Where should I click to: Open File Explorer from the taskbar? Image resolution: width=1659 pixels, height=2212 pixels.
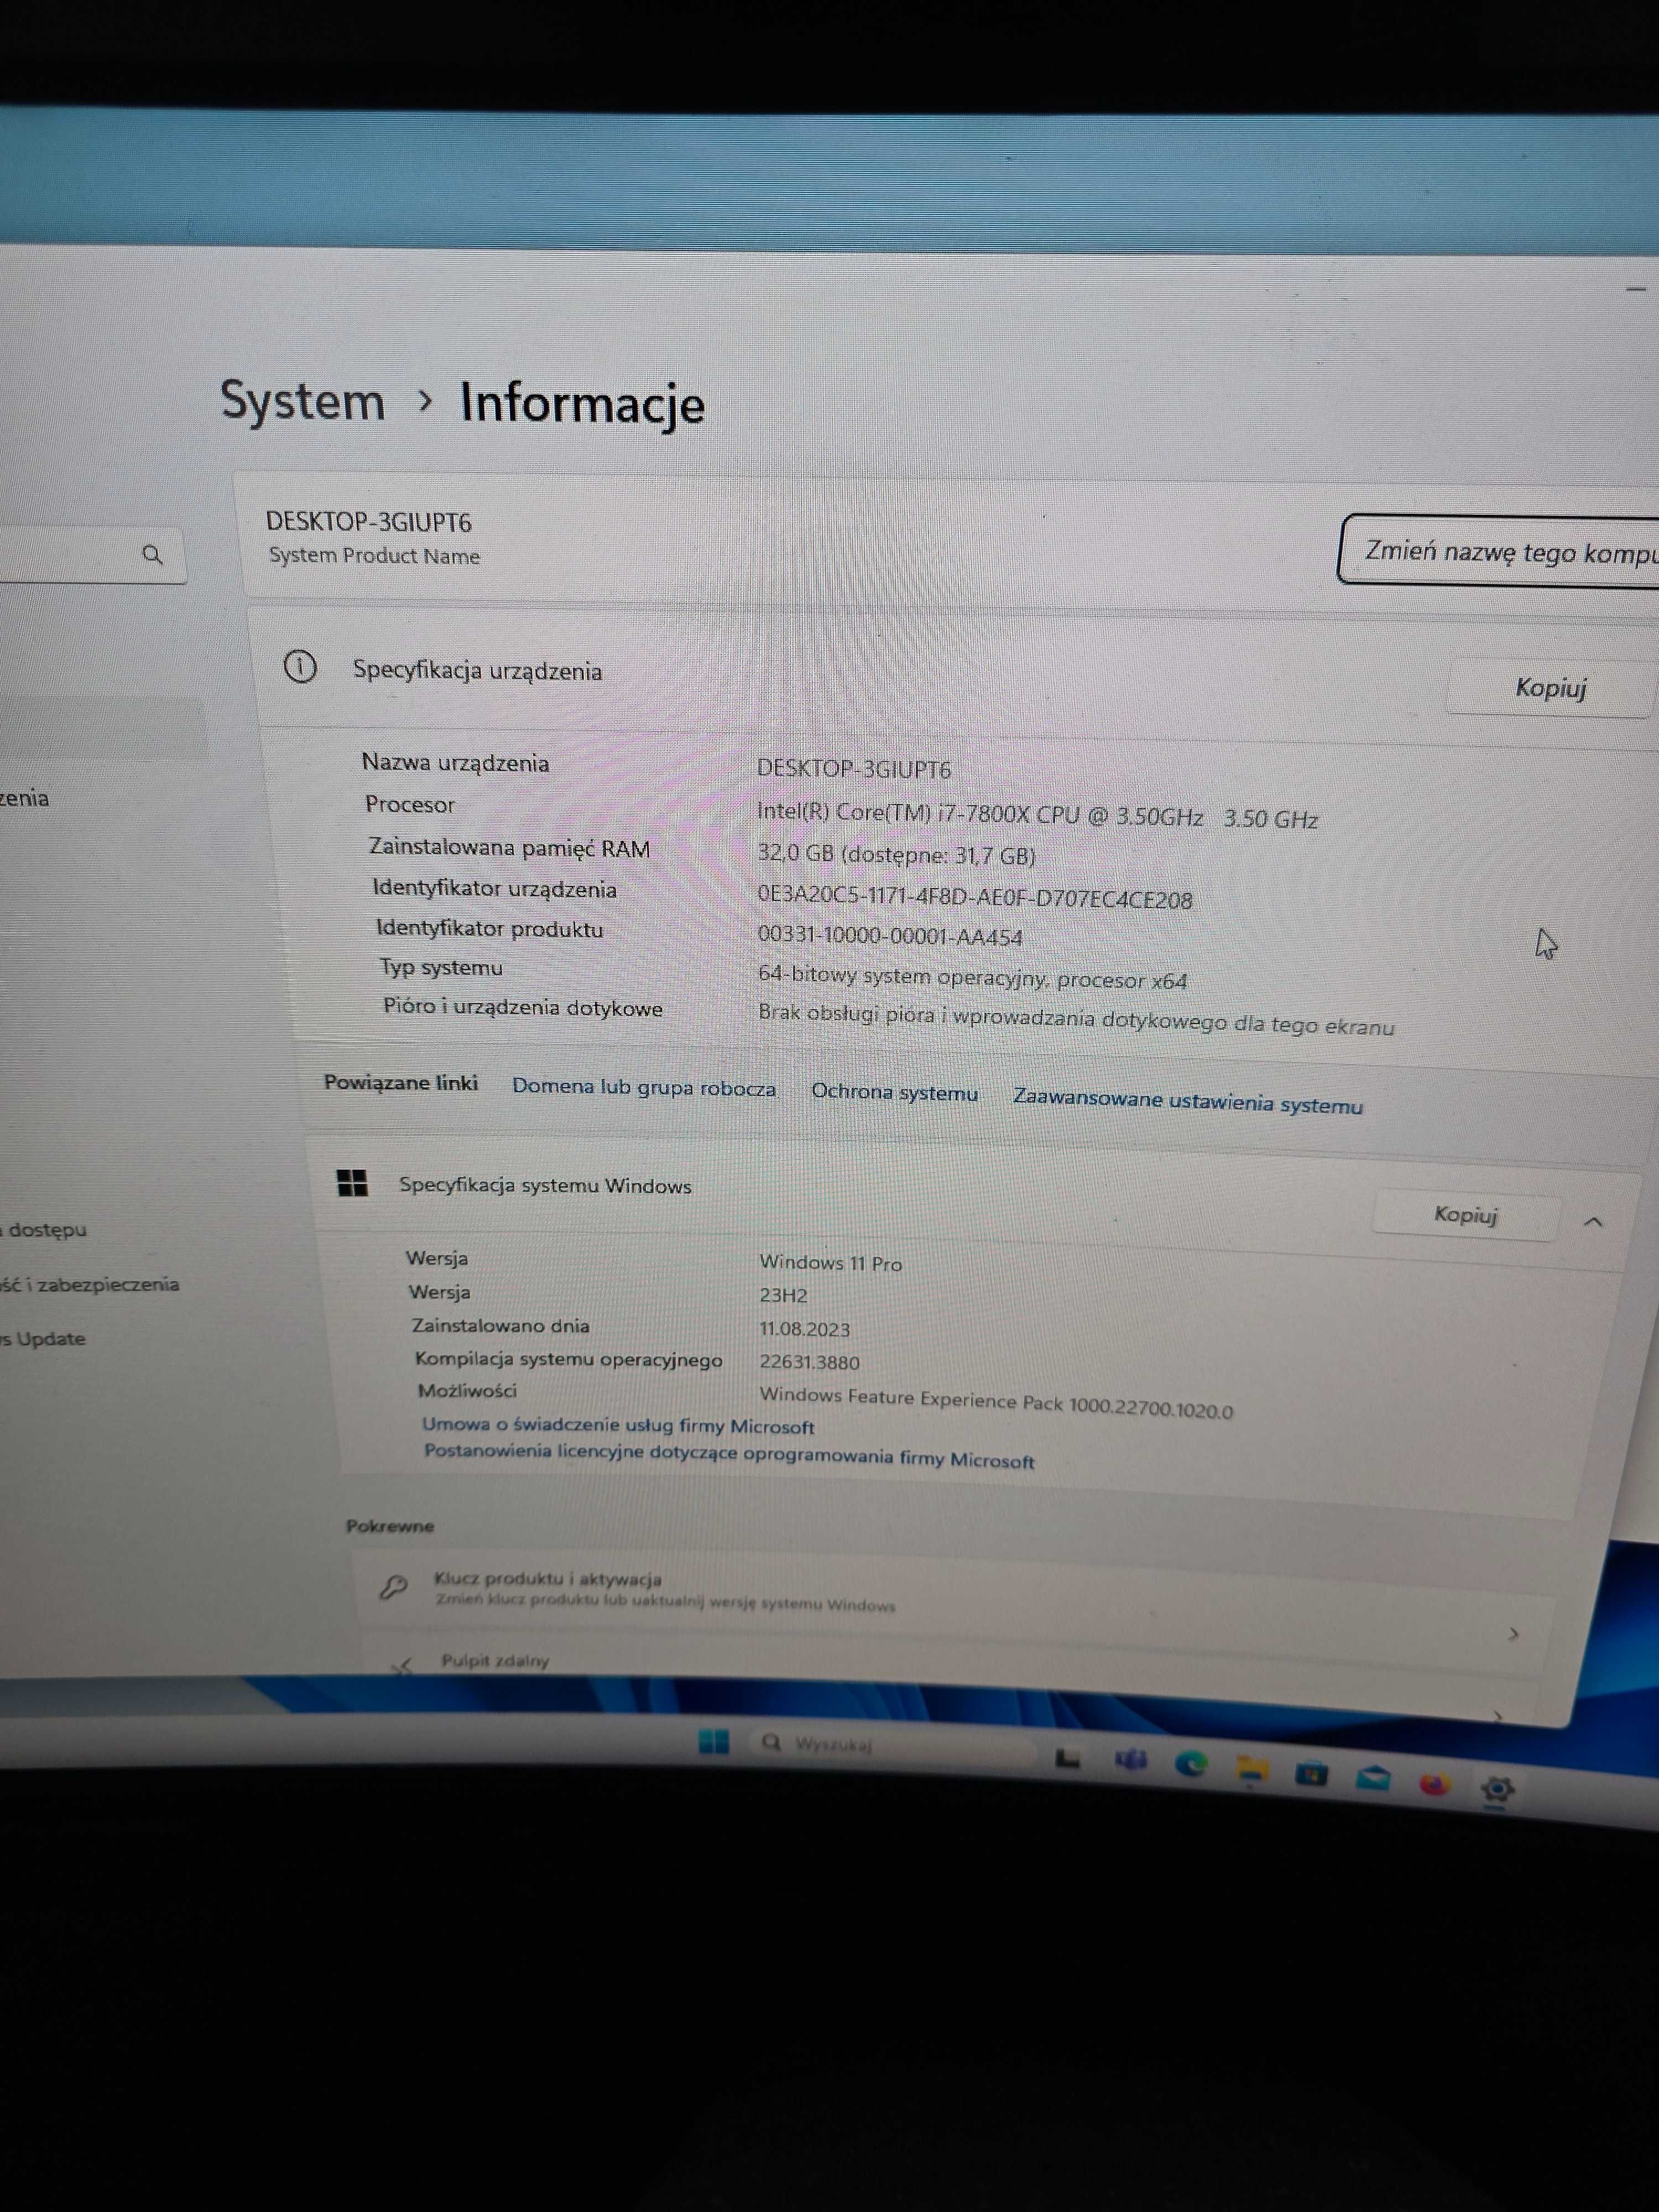1251,1770
